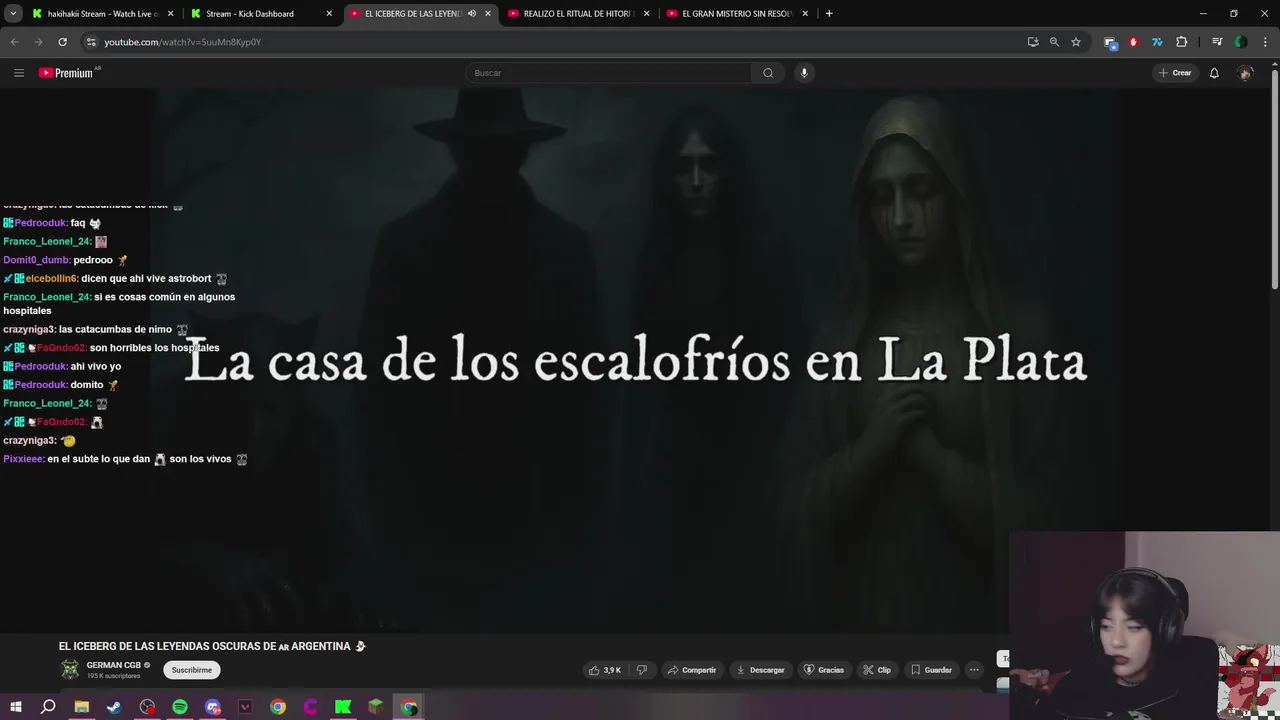Viewport: 1280px width, 720px height.
Task: Click chat username Domit0_dumb
Action: pyautogui.click(x=36, y=260)
